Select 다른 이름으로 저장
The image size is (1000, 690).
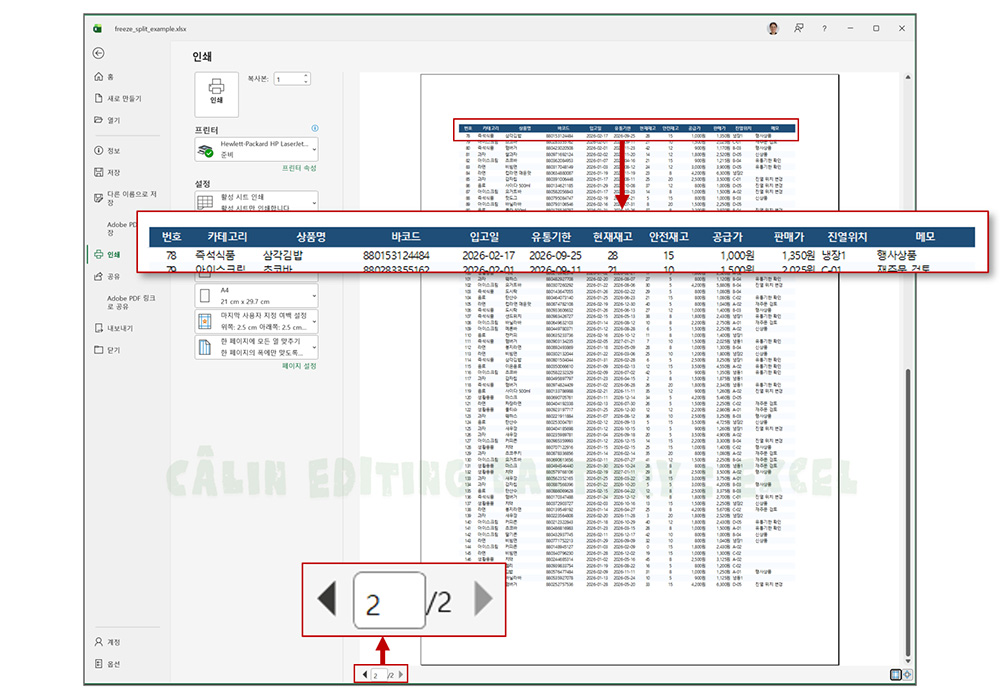click(x=126, y=198)
